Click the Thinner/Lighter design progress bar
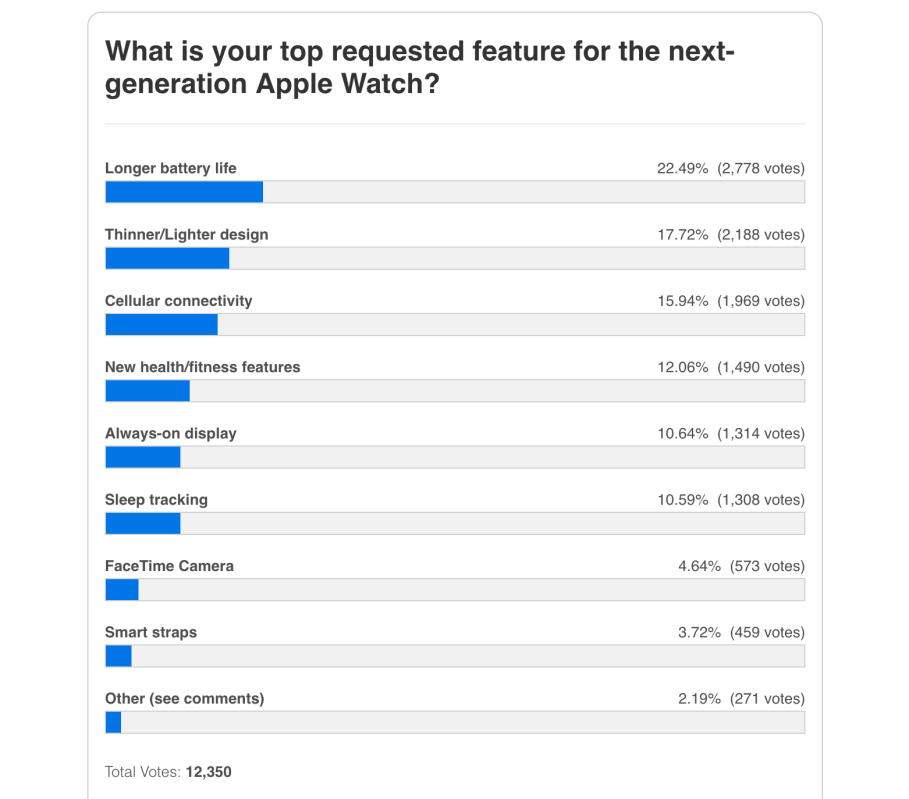The height and width of the screenshot is (799, 909). (x=455, y=258)
